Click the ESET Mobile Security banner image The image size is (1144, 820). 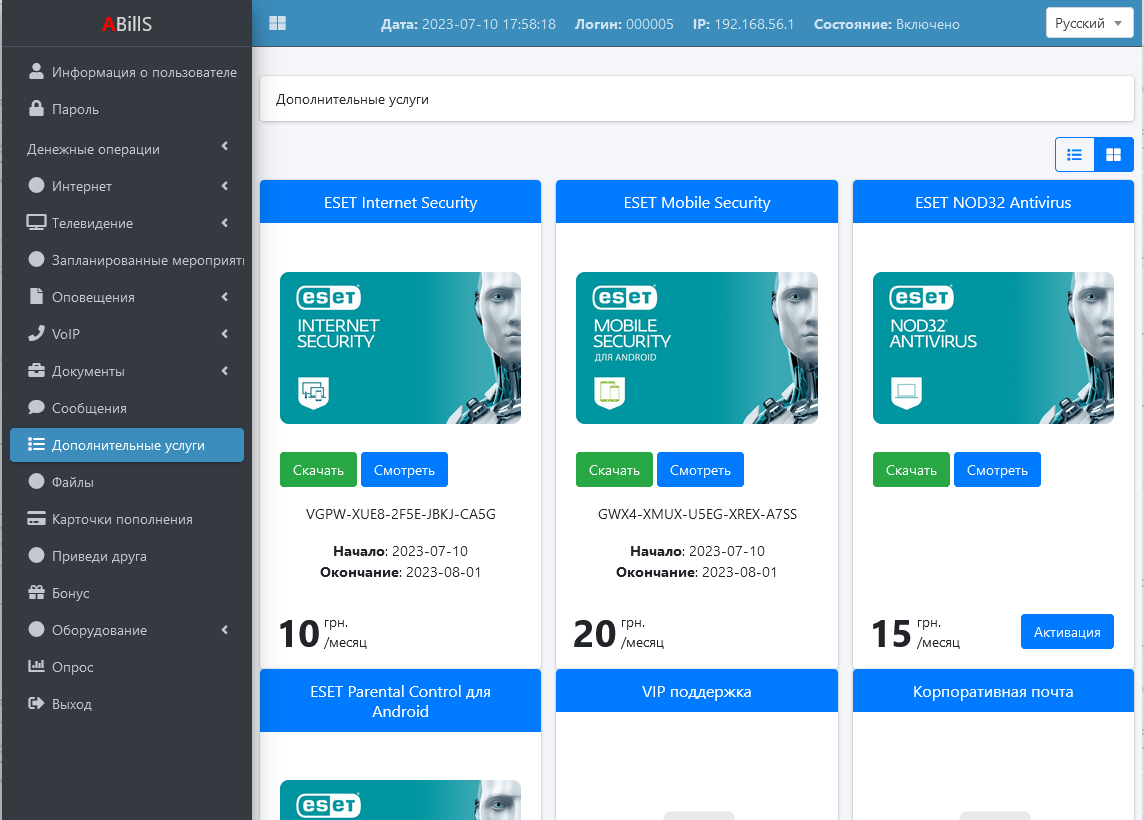coord(697,348)
